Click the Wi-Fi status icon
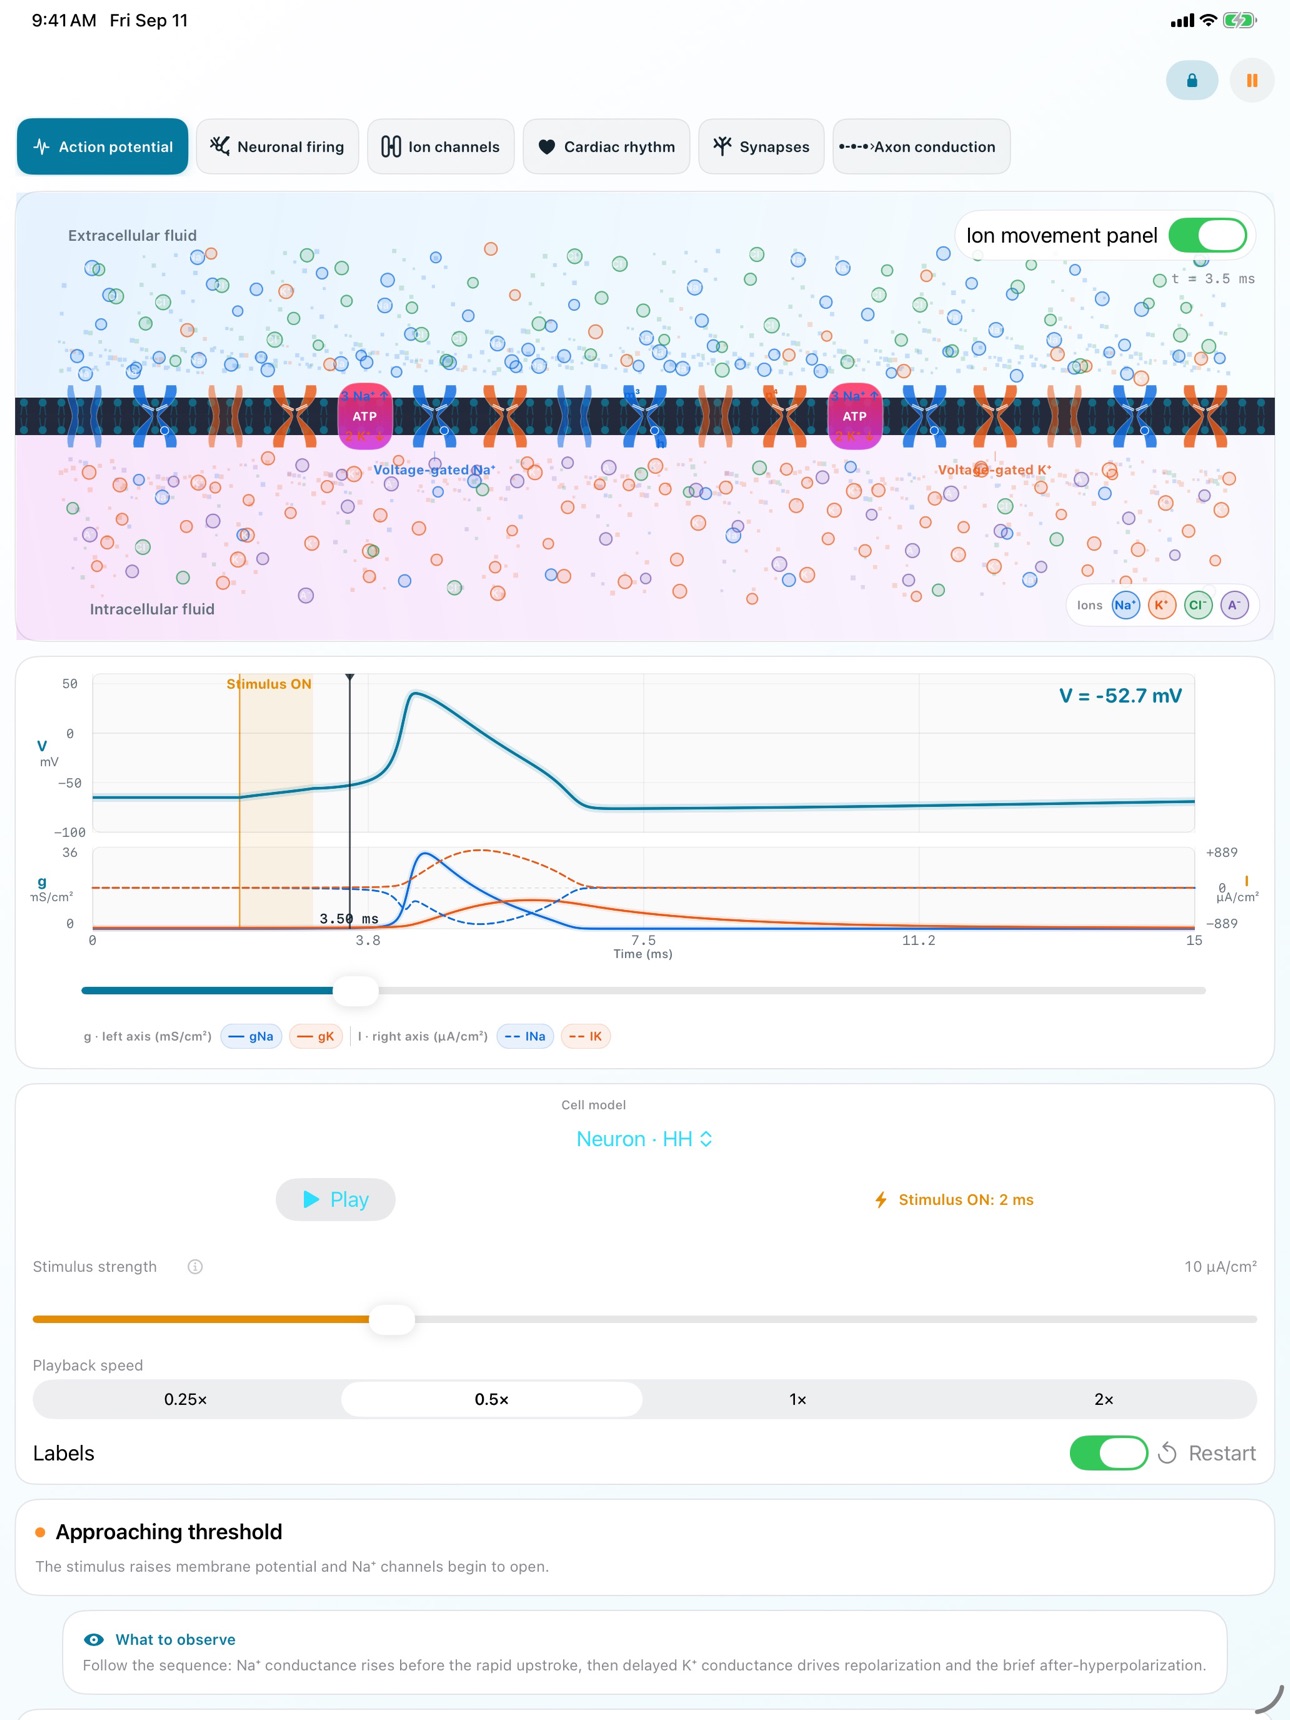 click(x=1208, y=20)
